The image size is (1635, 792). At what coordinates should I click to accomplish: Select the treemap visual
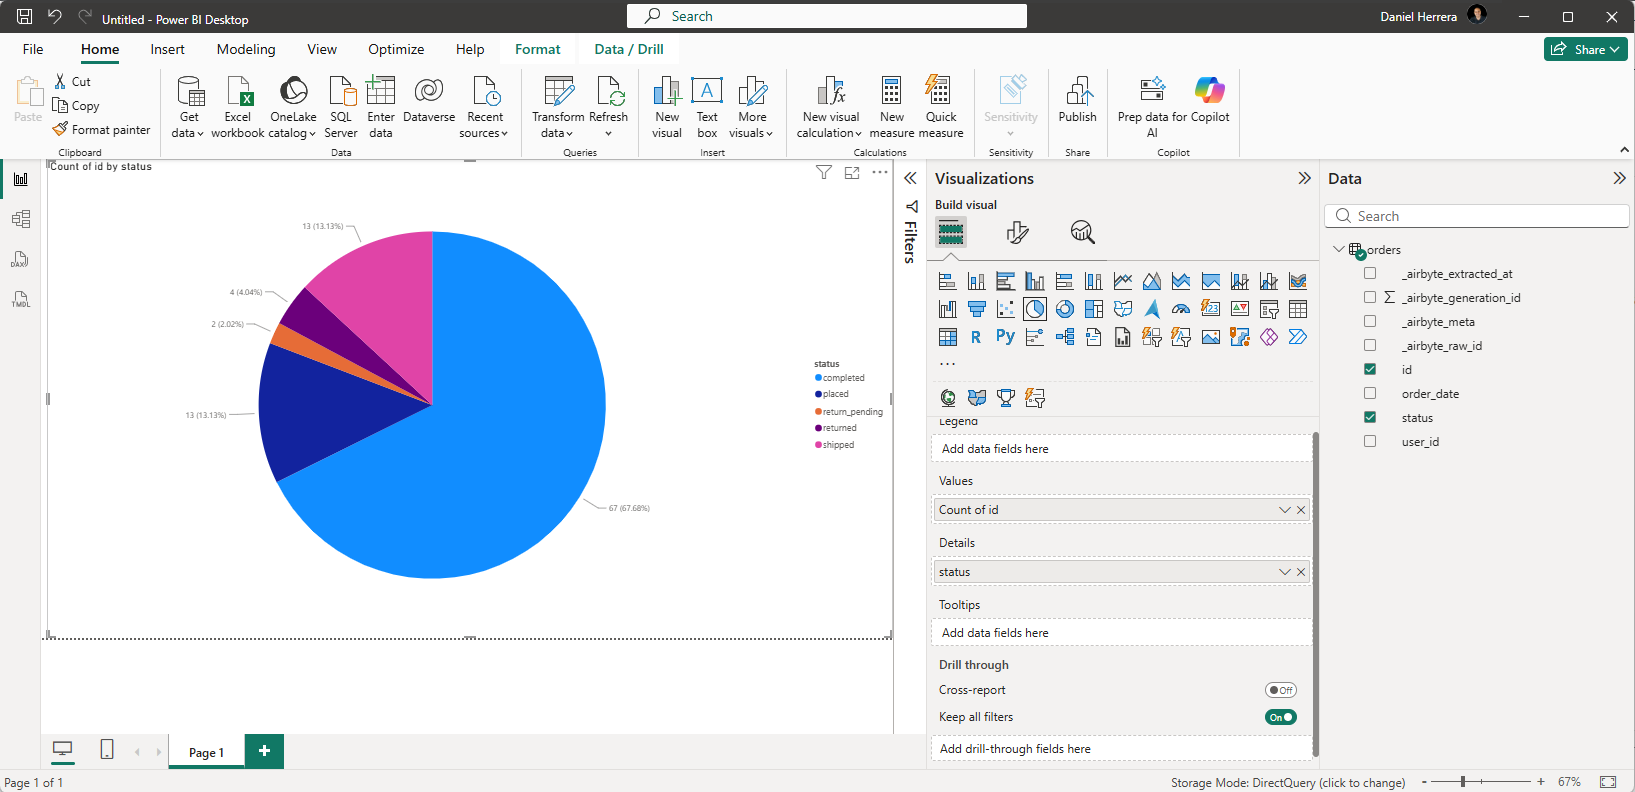[x=1094, y=309]
